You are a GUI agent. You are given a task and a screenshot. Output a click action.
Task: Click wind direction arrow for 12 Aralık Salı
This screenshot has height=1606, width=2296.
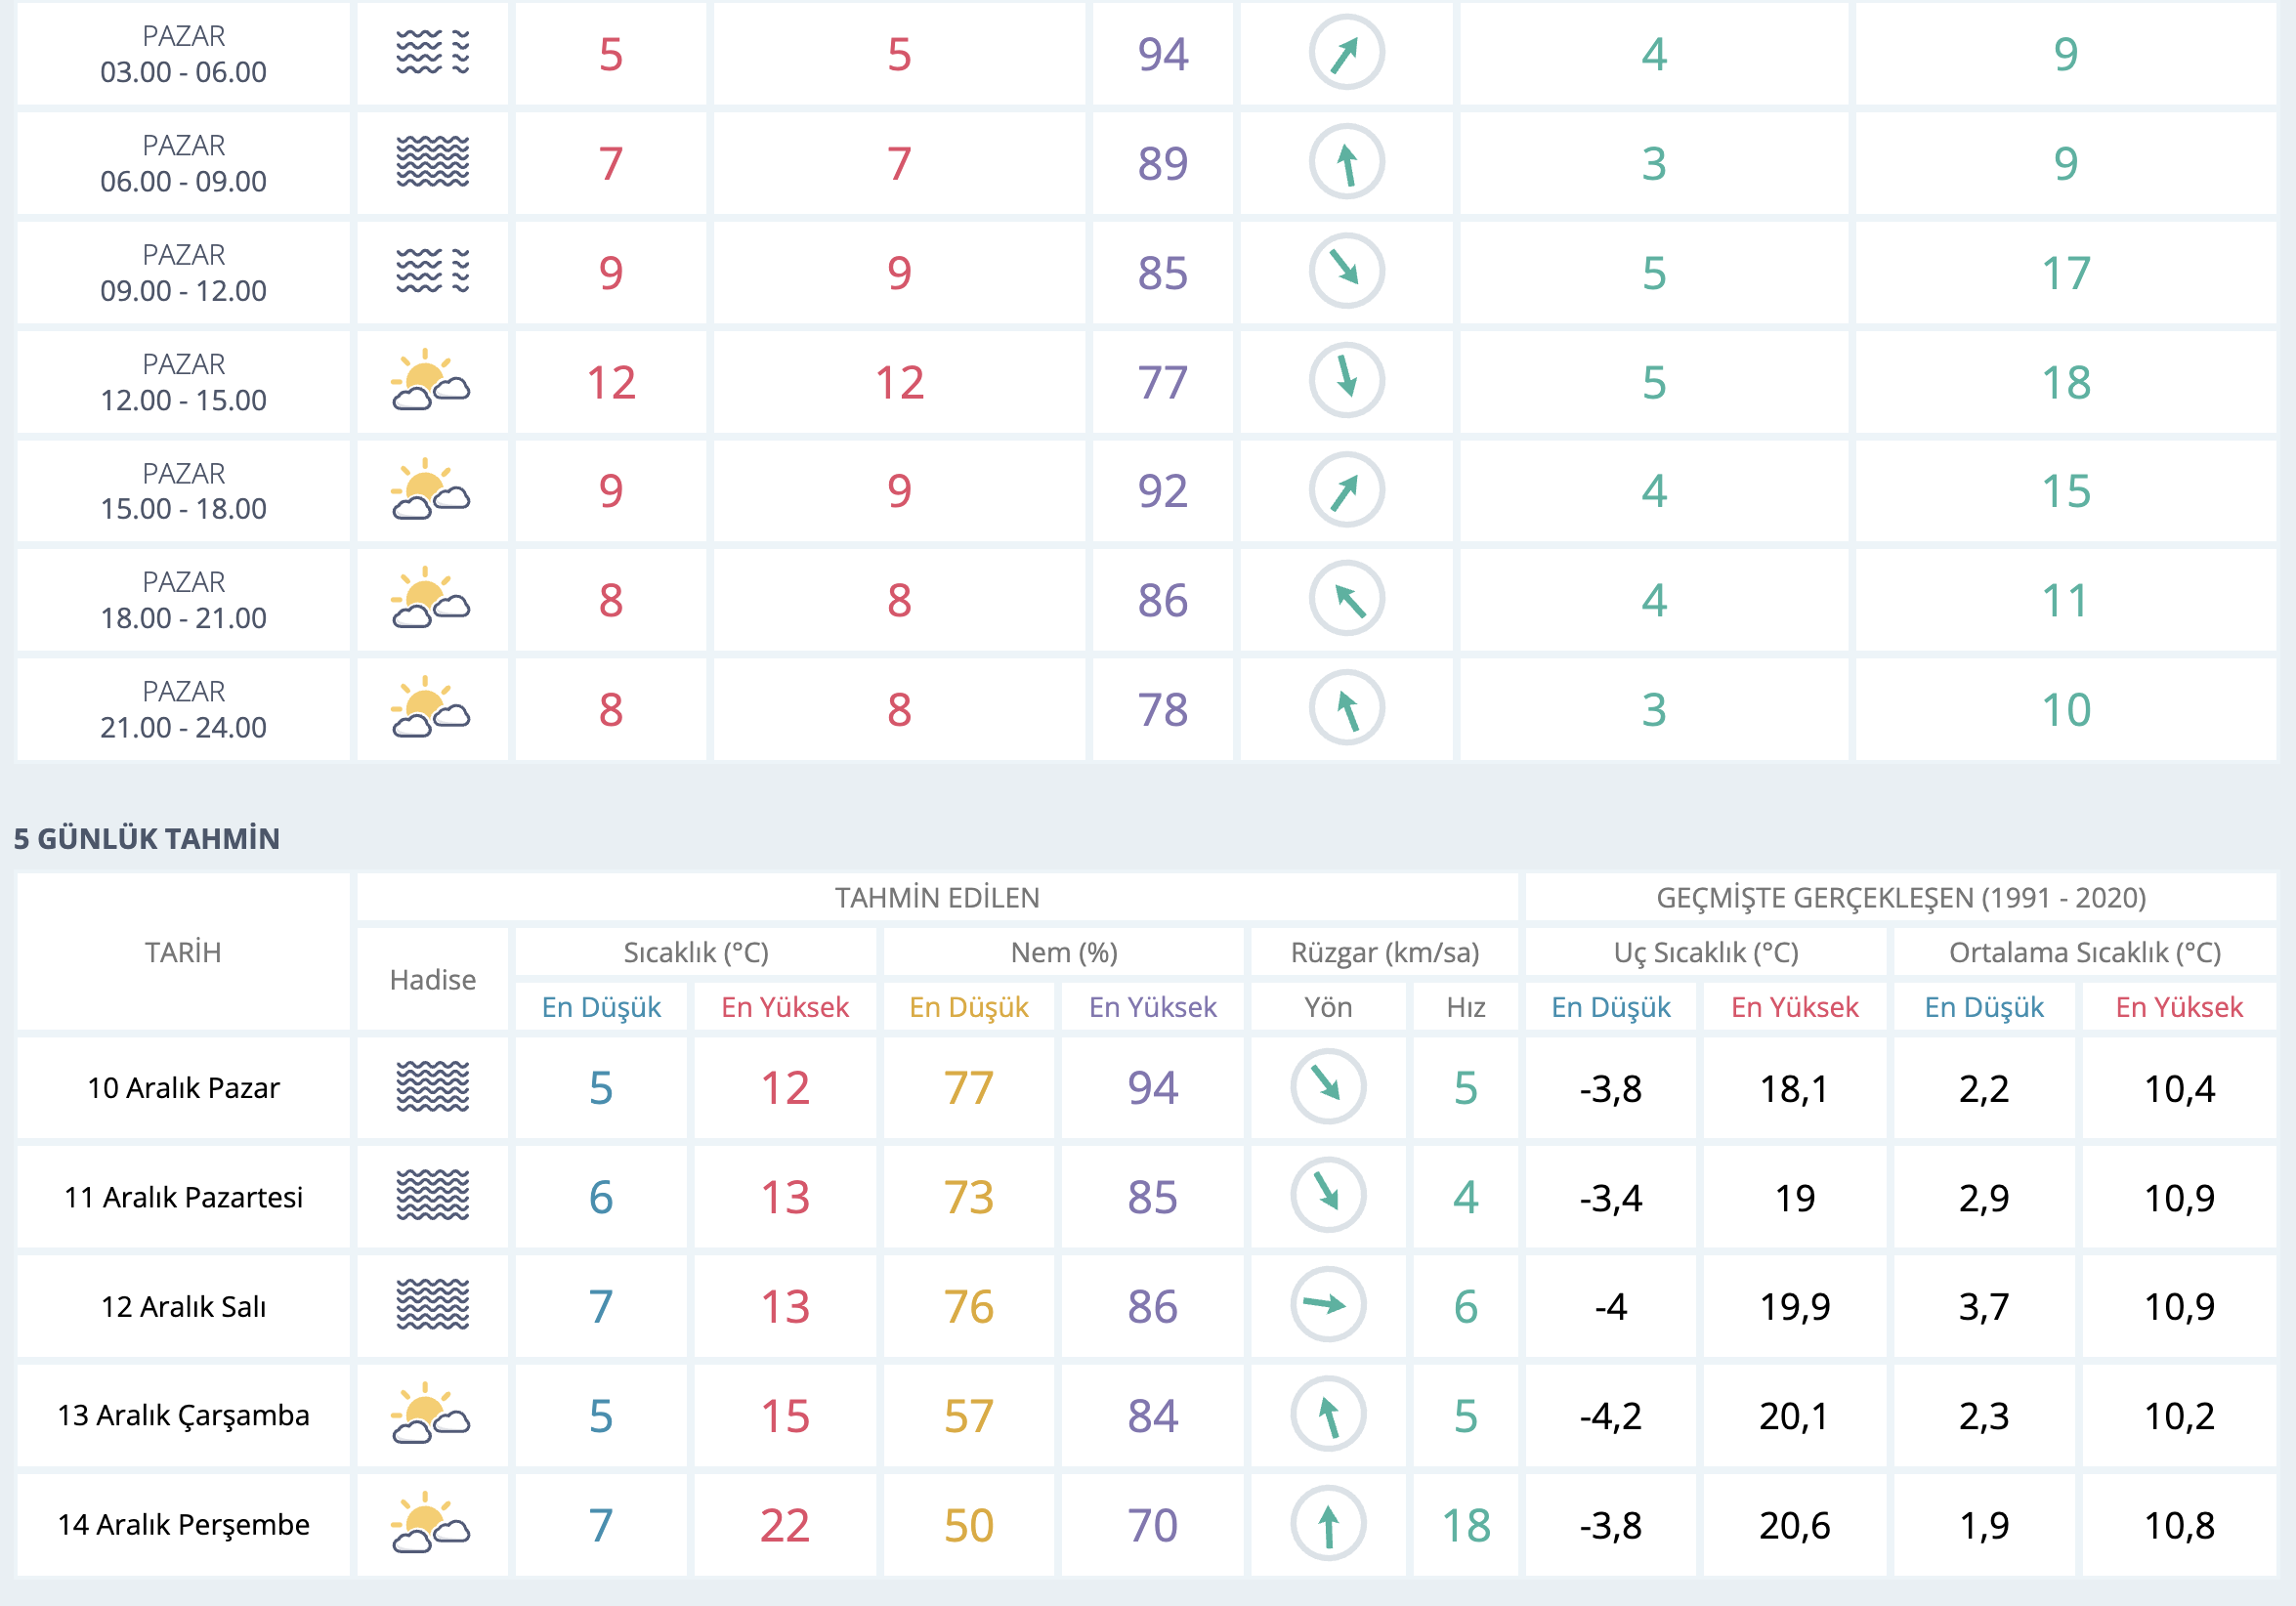1327,1305
